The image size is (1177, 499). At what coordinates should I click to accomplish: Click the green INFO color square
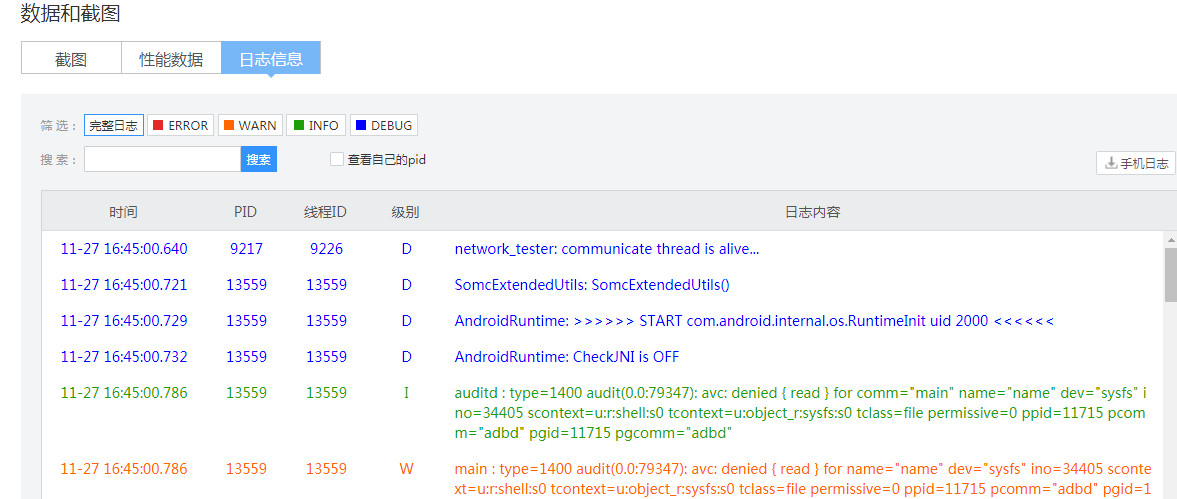(297, 125)
